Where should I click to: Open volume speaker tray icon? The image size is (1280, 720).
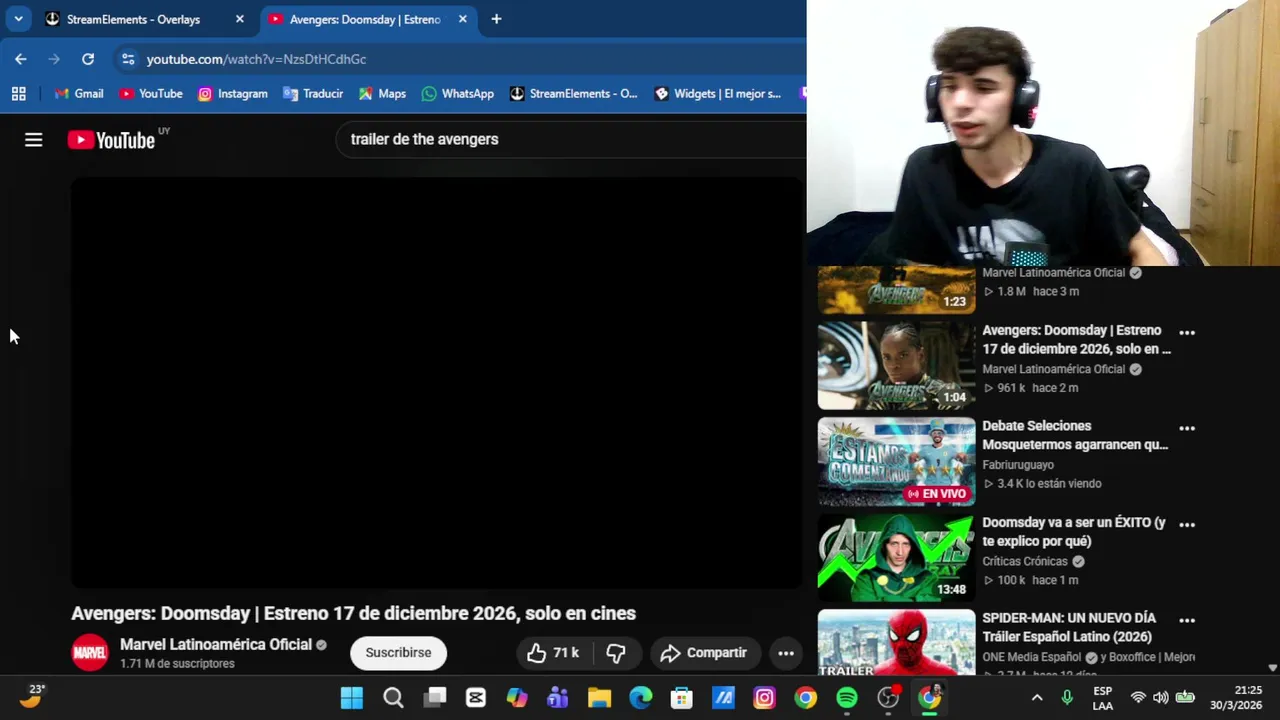click(x=1160, y=698)
